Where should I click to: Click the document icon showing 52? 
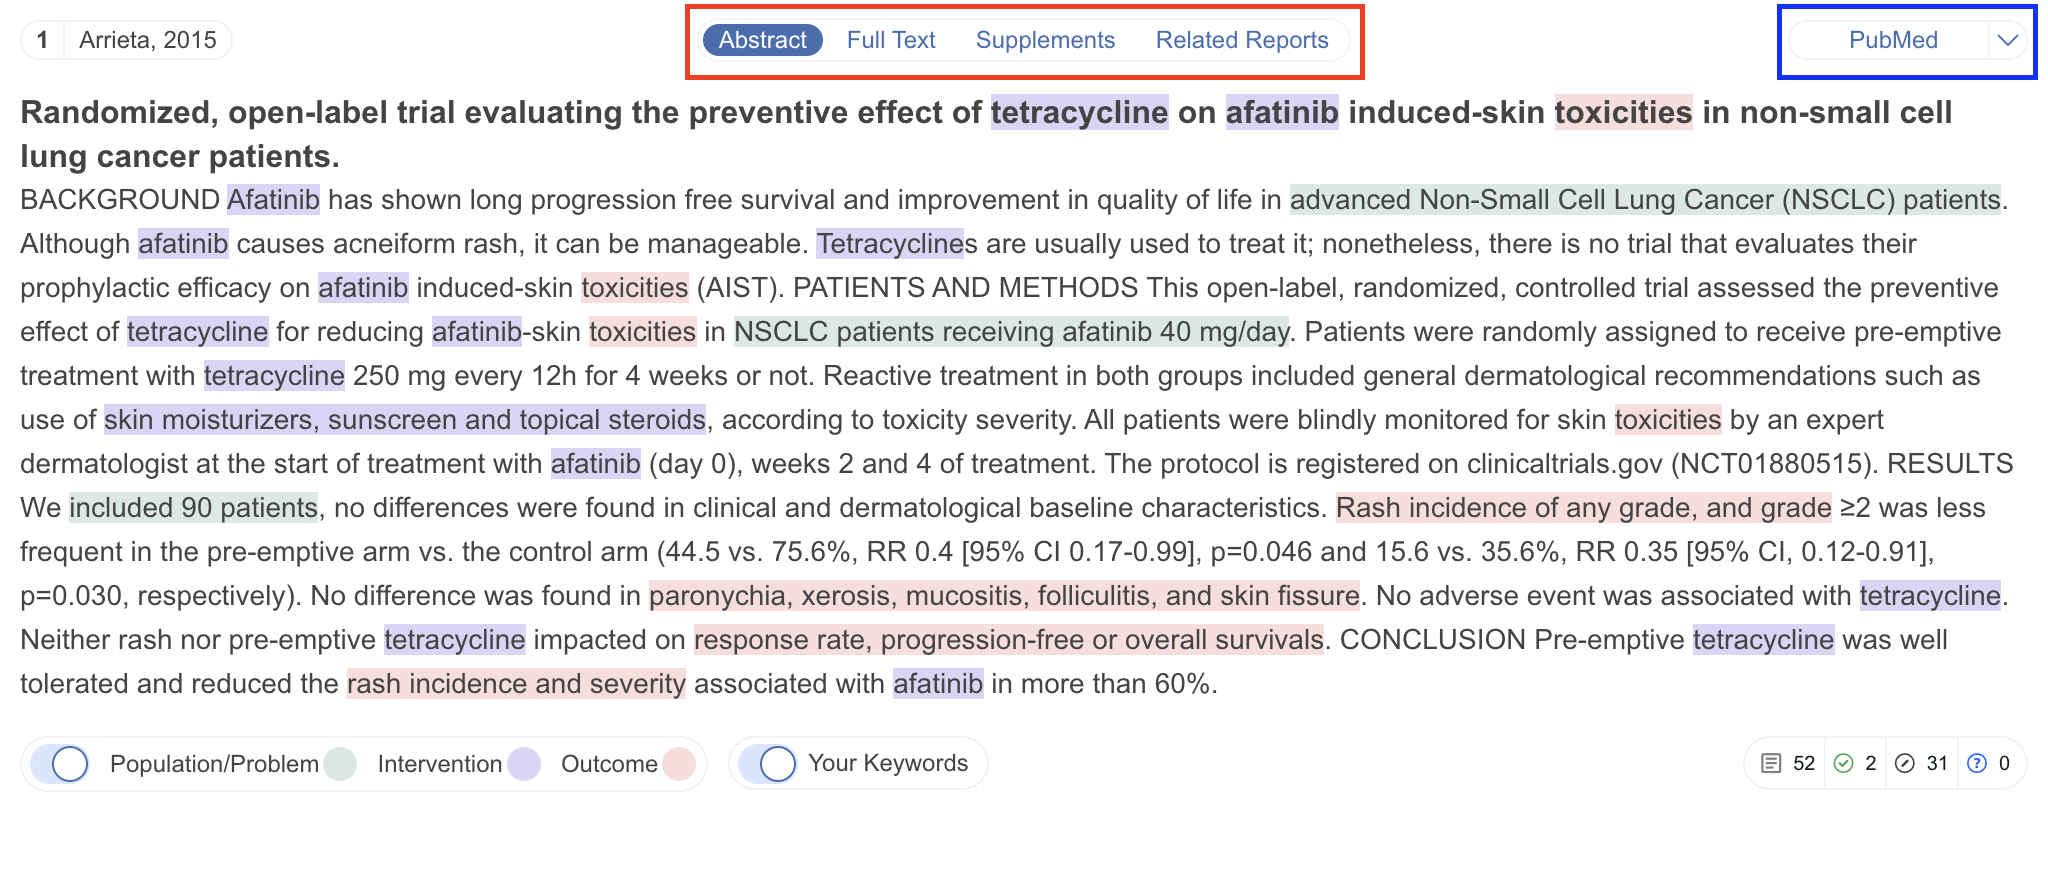(x=1771, y=764)
